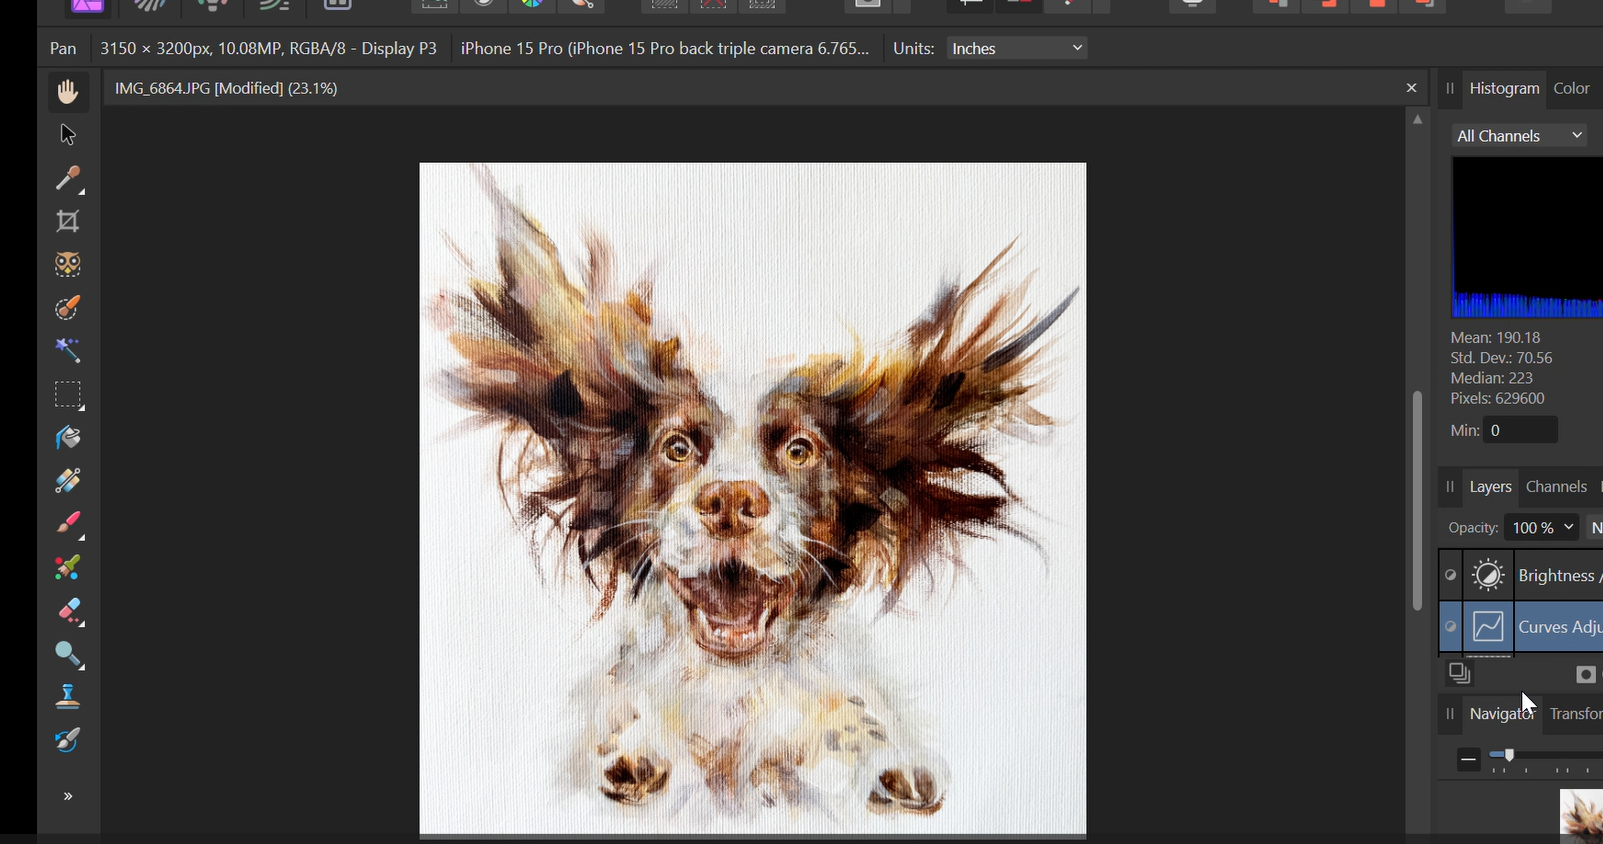
Task: Activate the Clone Stamp tool
Action: tap(68, 697)
